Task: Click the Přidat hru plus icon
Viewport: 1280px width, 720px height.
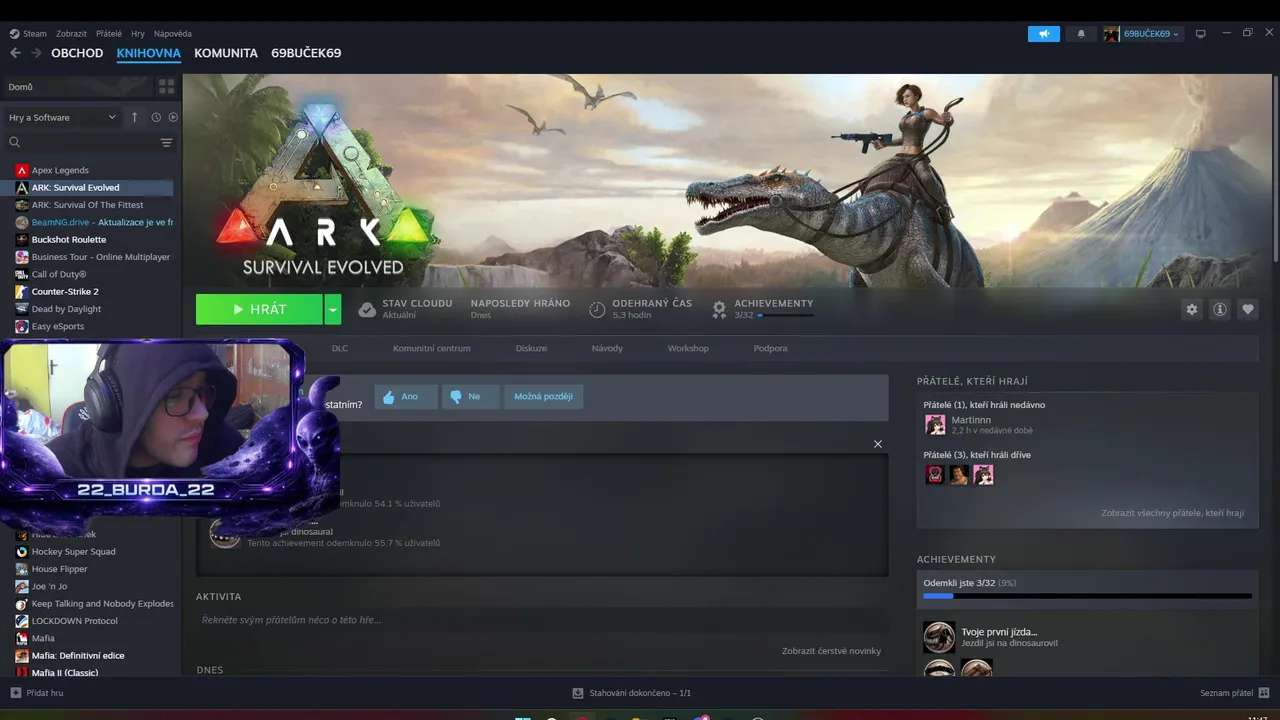Action: (15, 692)
